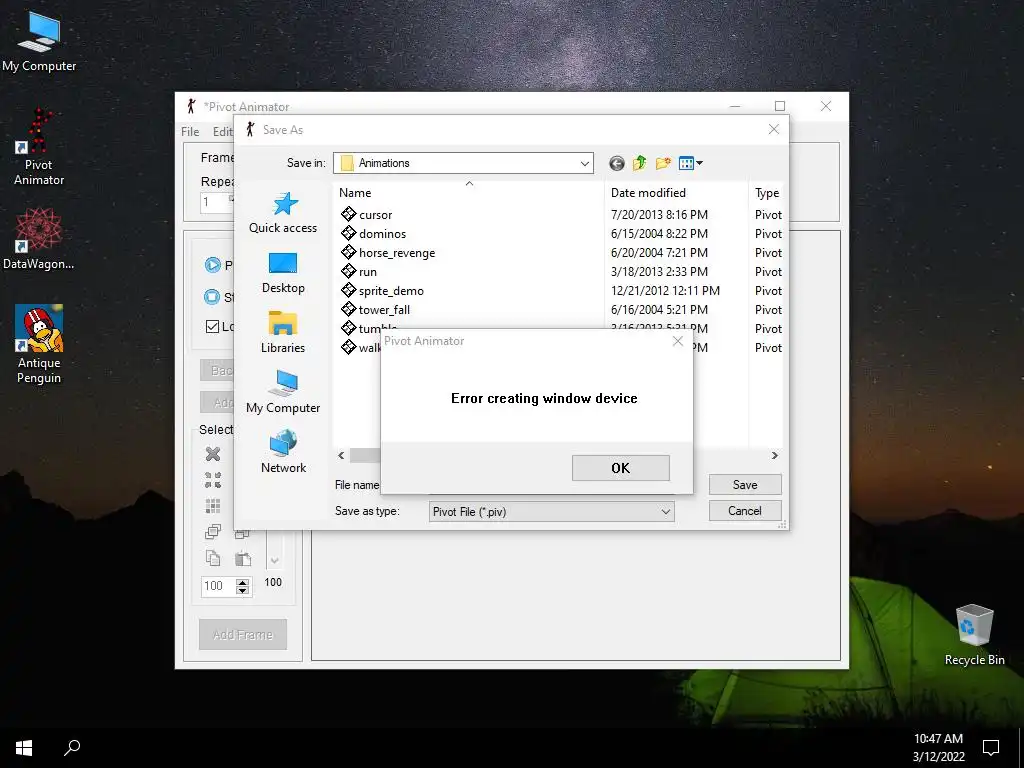
Task: Click the cursor file's pivot icon
Action: pos(348,214)
